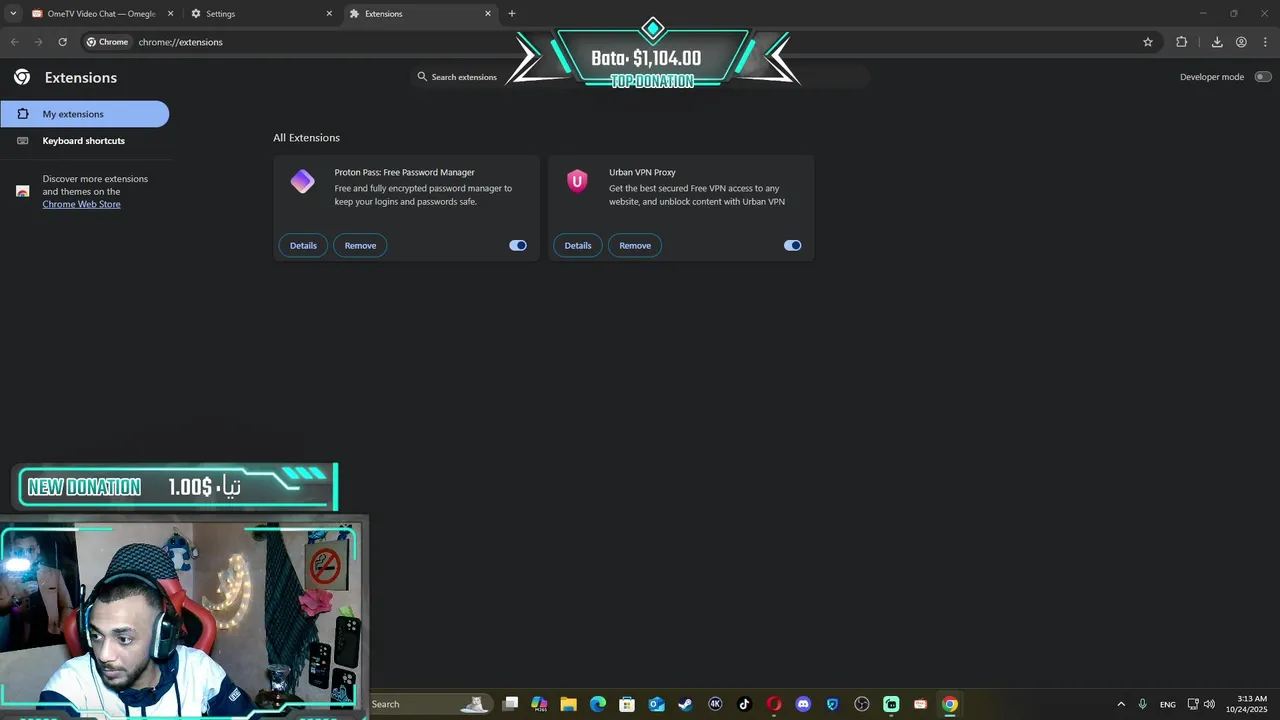Click the Urban VPN pink shield icon
Screen dimensions: 1280x720
(x=577, y=181)
